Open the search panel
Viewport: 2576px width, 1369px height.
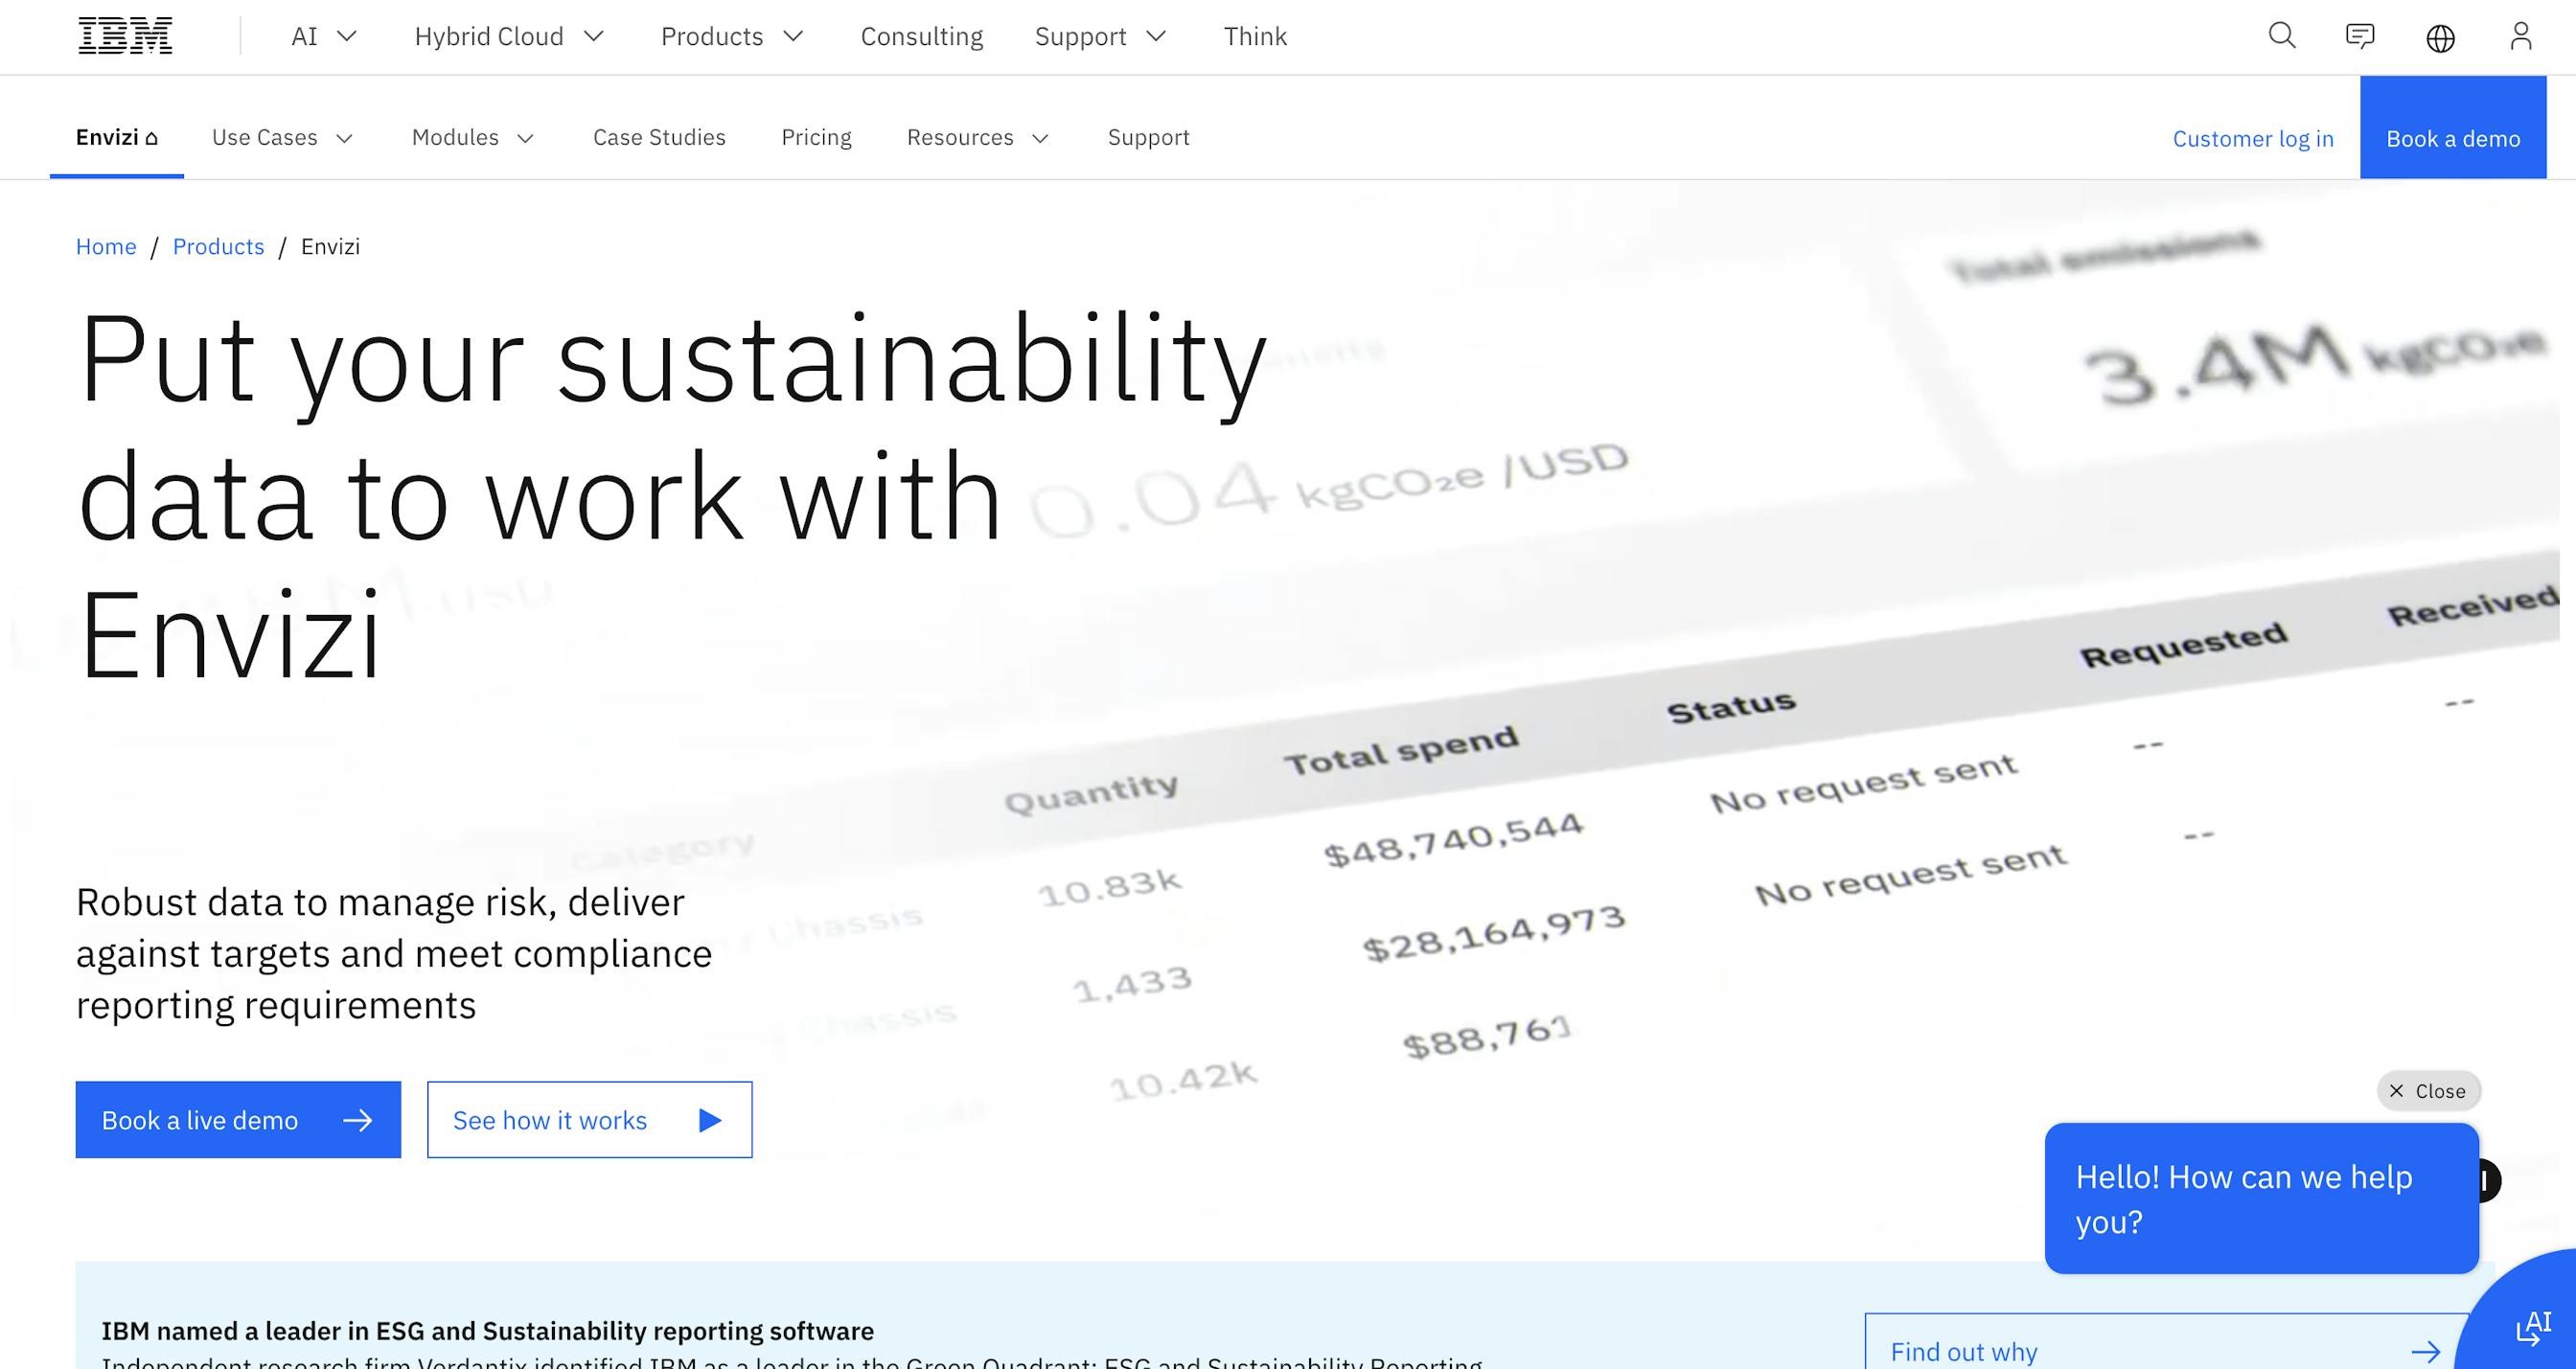coord(2281,36)
